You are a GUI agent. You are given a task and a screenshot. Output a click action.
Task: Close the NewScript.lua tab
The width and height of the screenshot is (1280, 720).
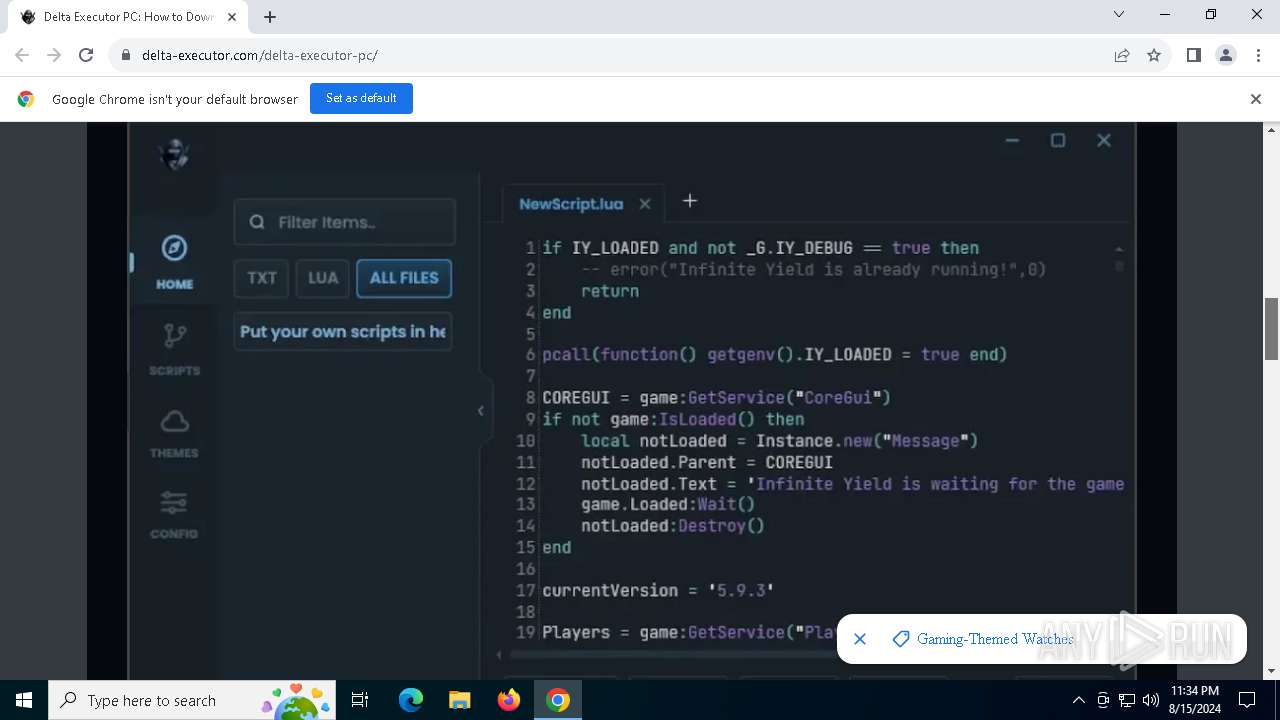(x=645, y=204)
